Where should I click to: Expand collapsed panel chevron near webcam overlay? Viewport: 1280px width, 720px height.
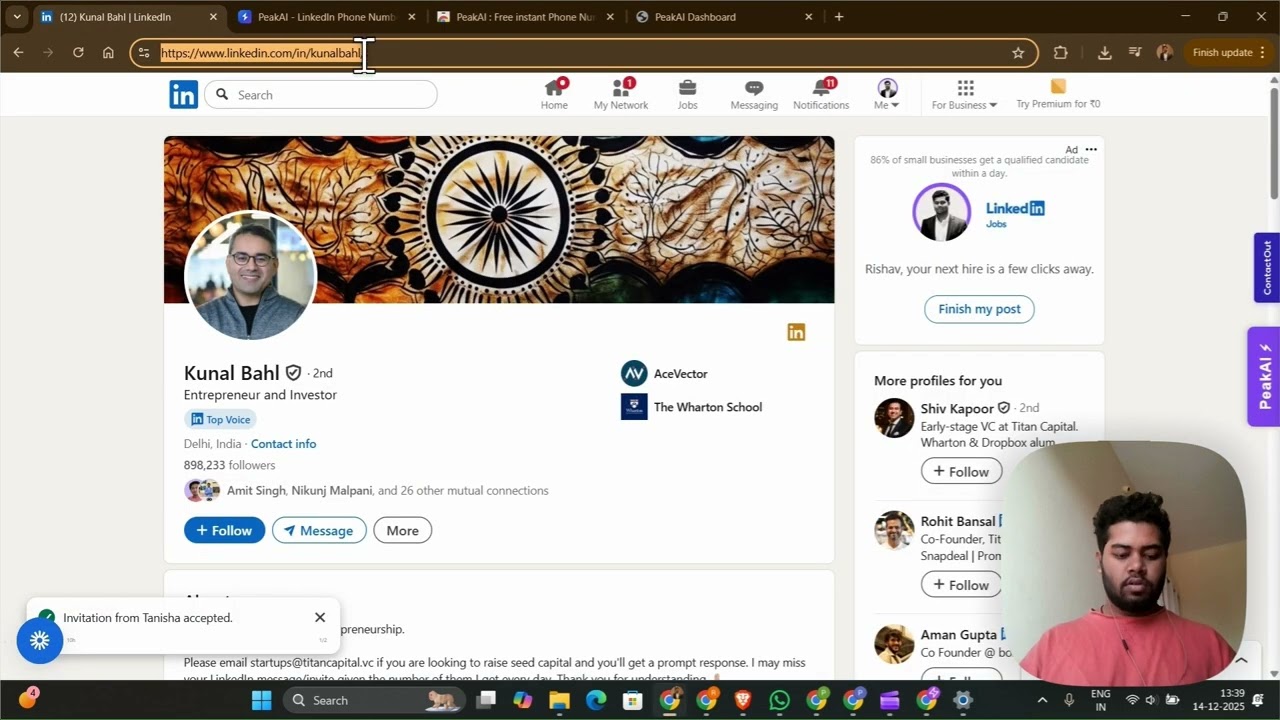[1241, 660]
